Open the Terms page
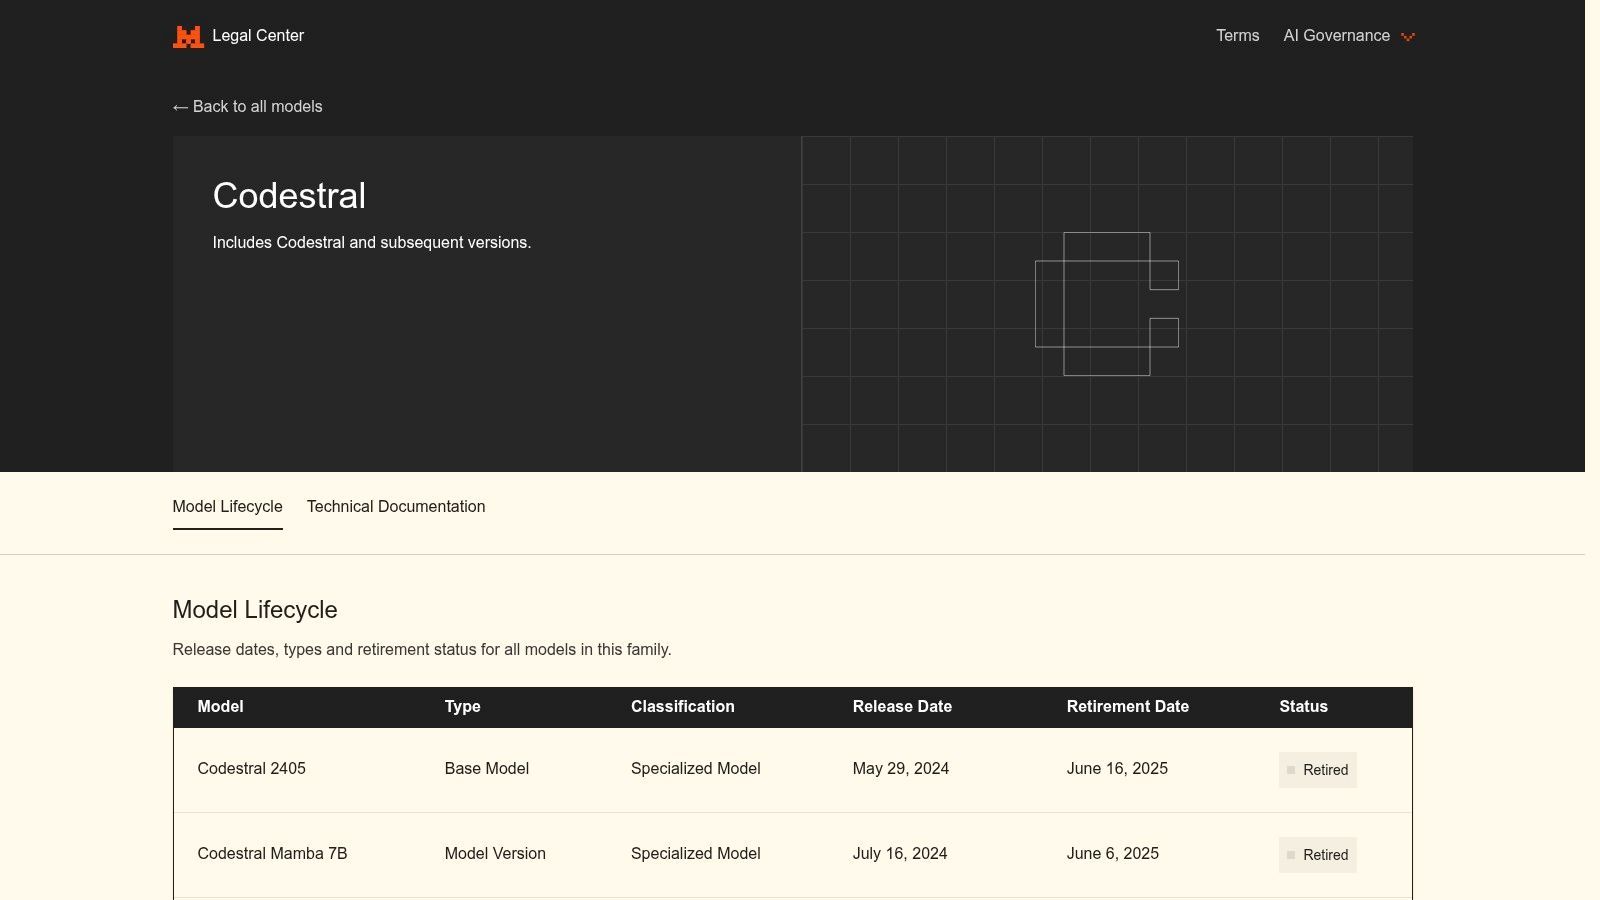 [x=1237, y=36]
